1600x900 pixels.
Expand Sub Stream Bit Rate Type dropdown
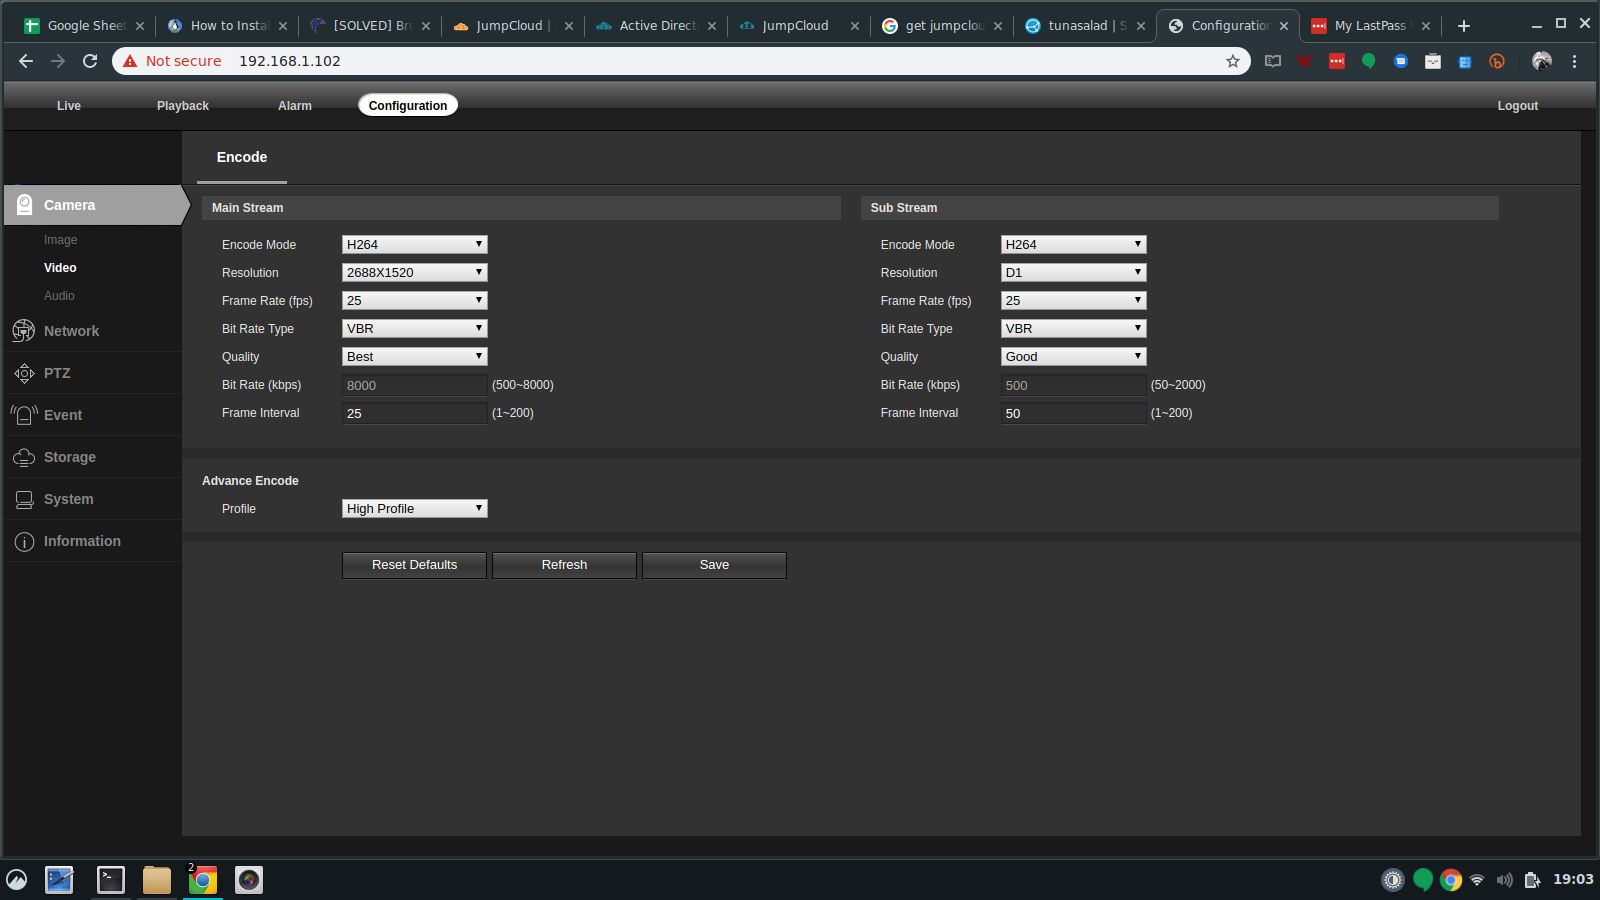click(1072, 328)
